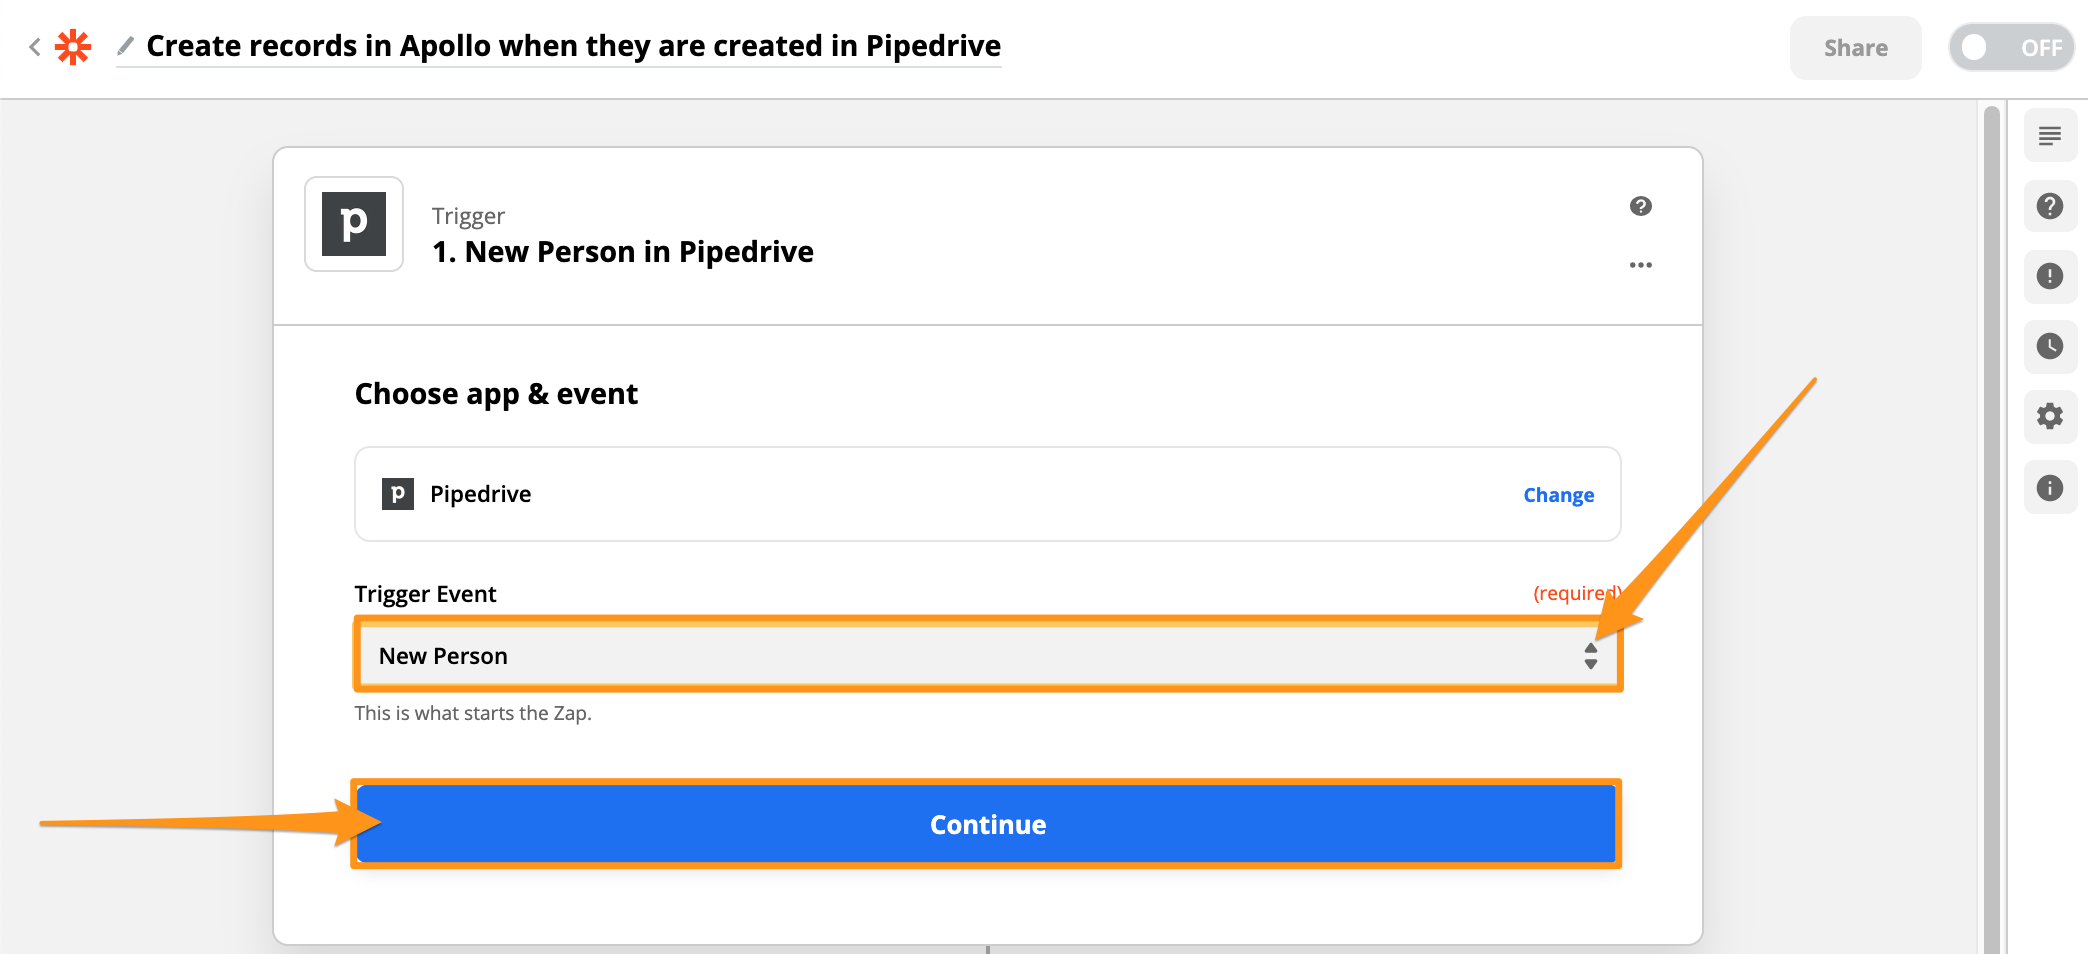This screenshot has height=954, width=2088.
Task: Open the exclamation alert icon in sidebar
Action: (2050, 276)
